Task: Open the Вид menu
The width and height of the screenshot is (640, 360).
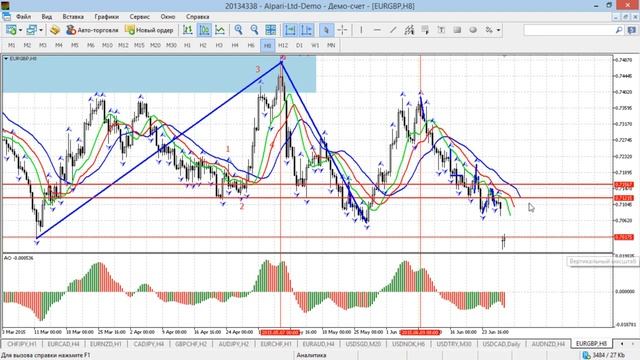Action: 47,17
